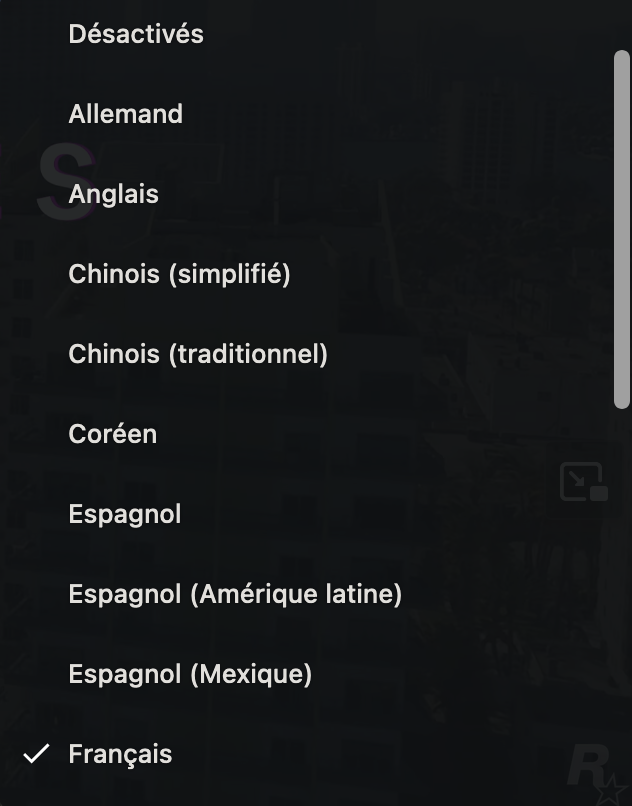Screen dimensions: 632x806
Task: Turn subtitles off with Désactivés
Action: (x=136, y=34)
